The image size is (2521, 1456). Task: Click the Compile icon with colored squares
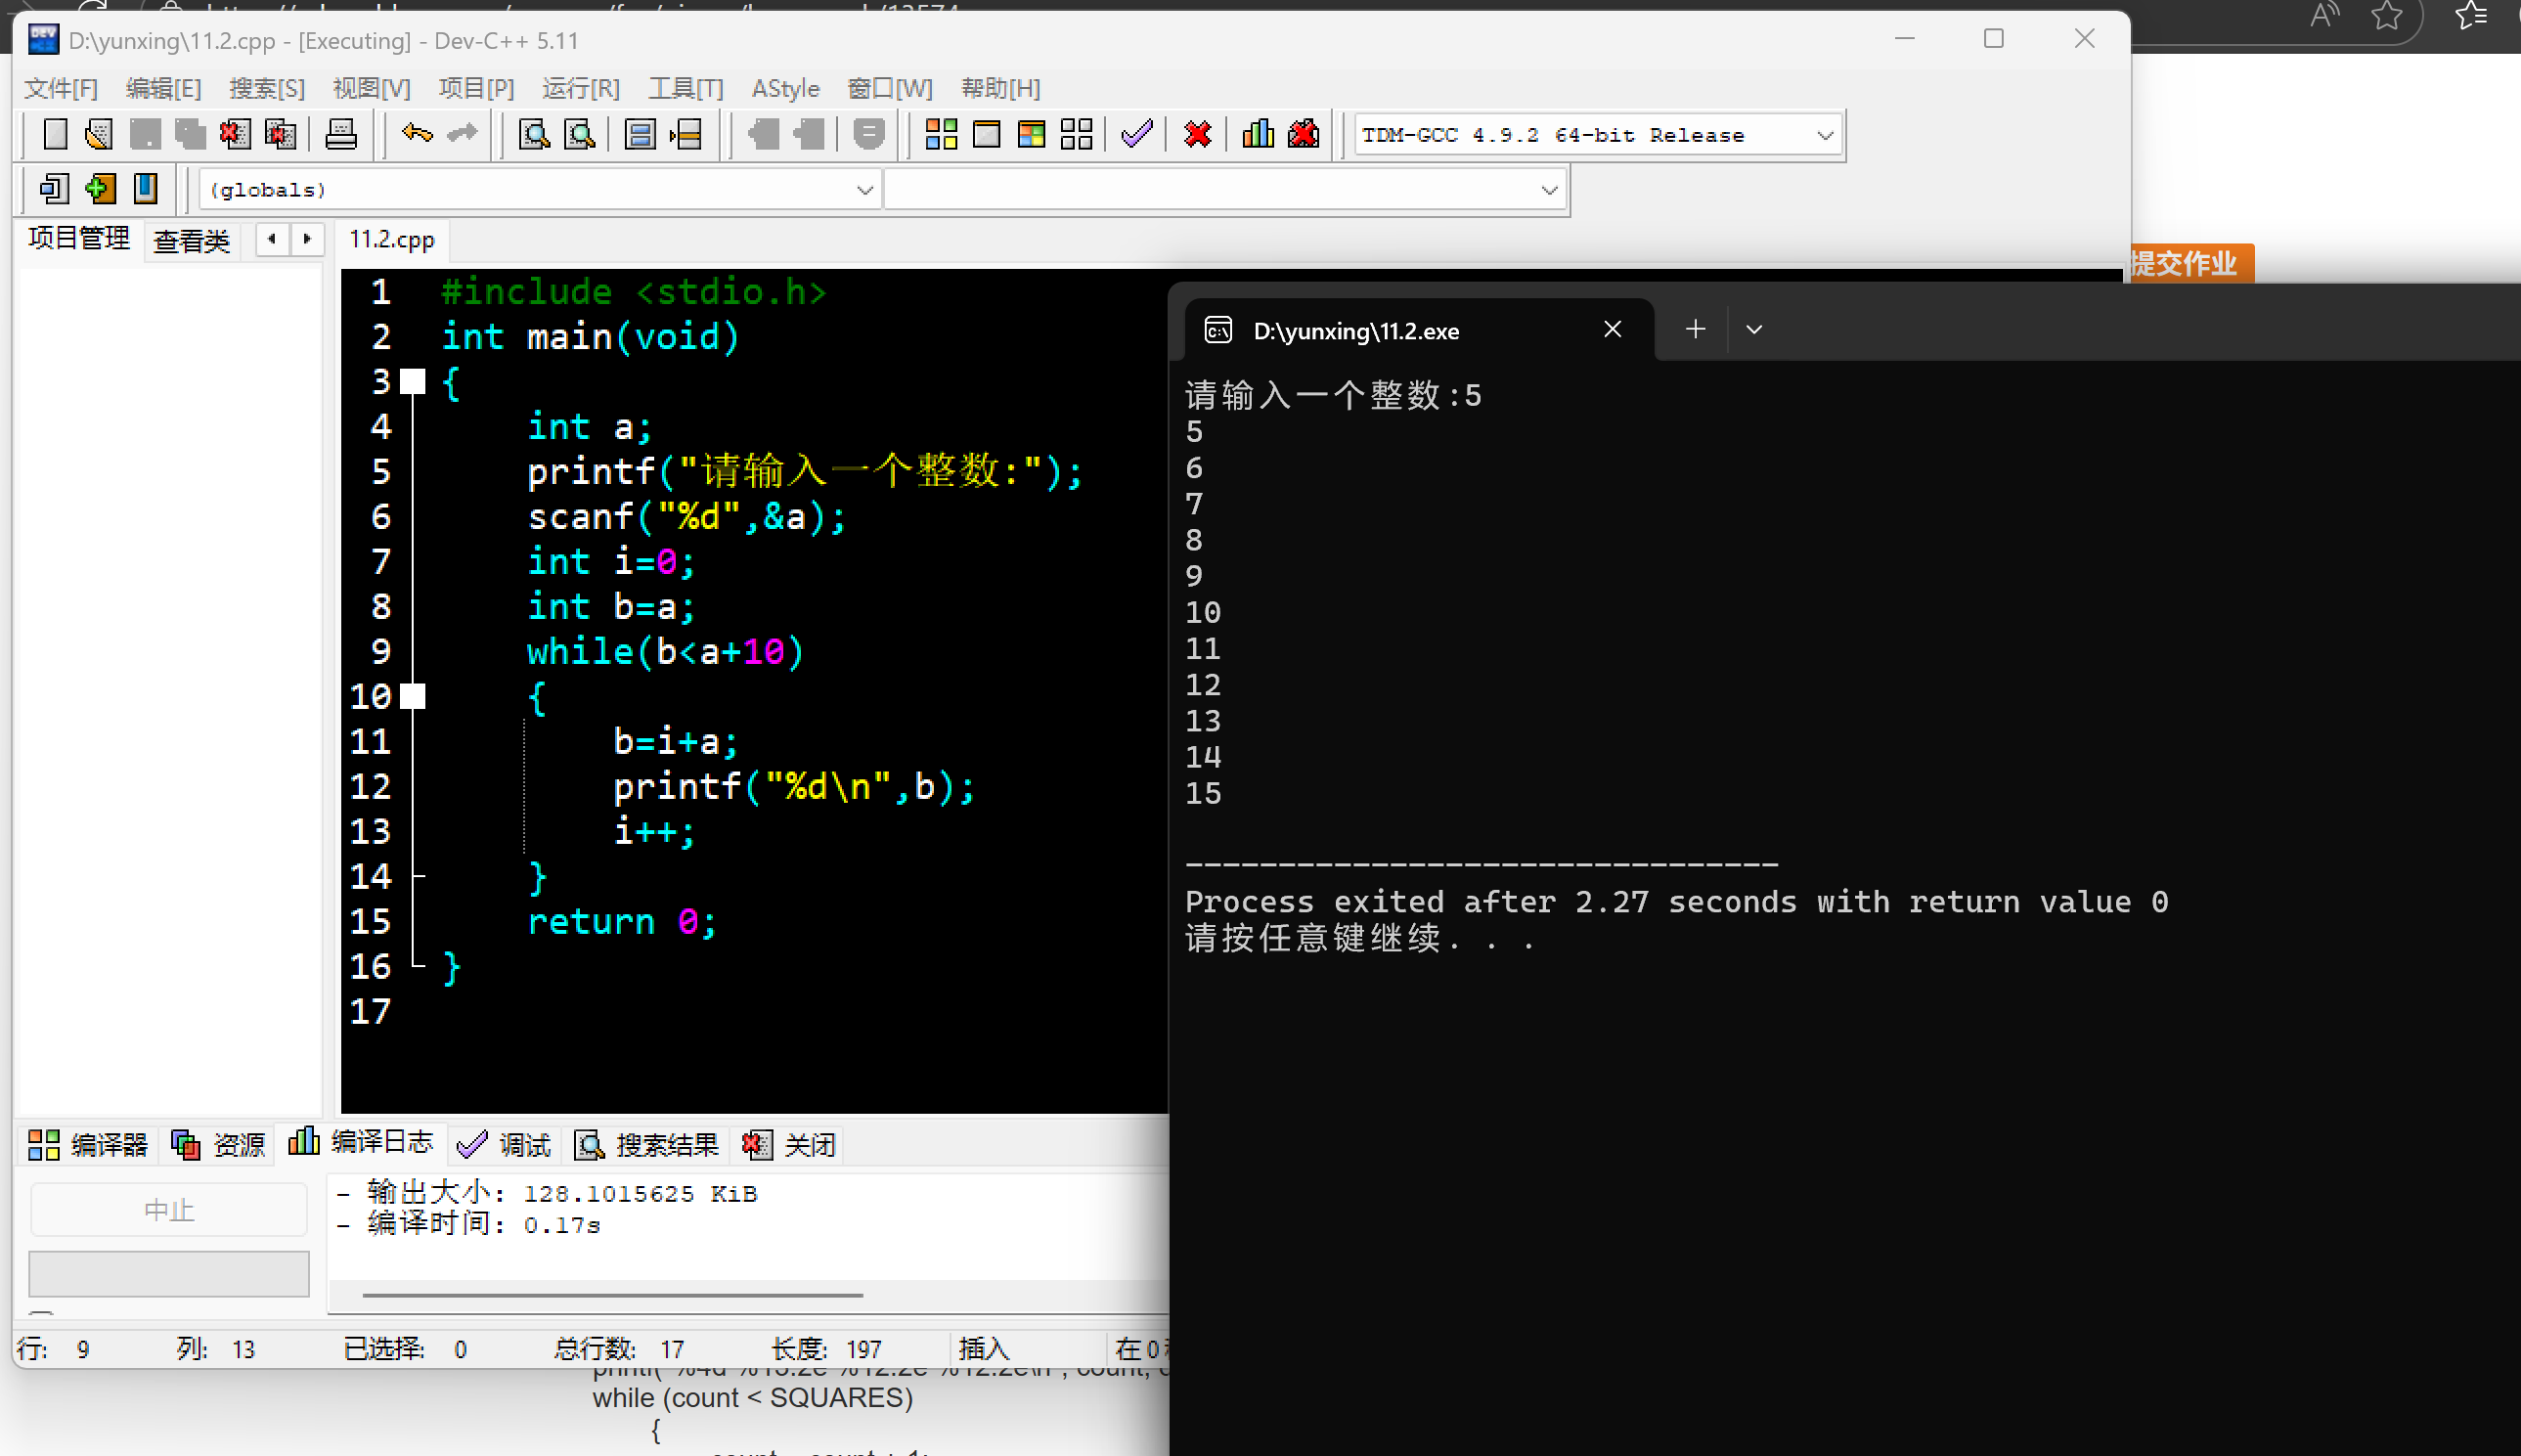click(940, 134)
